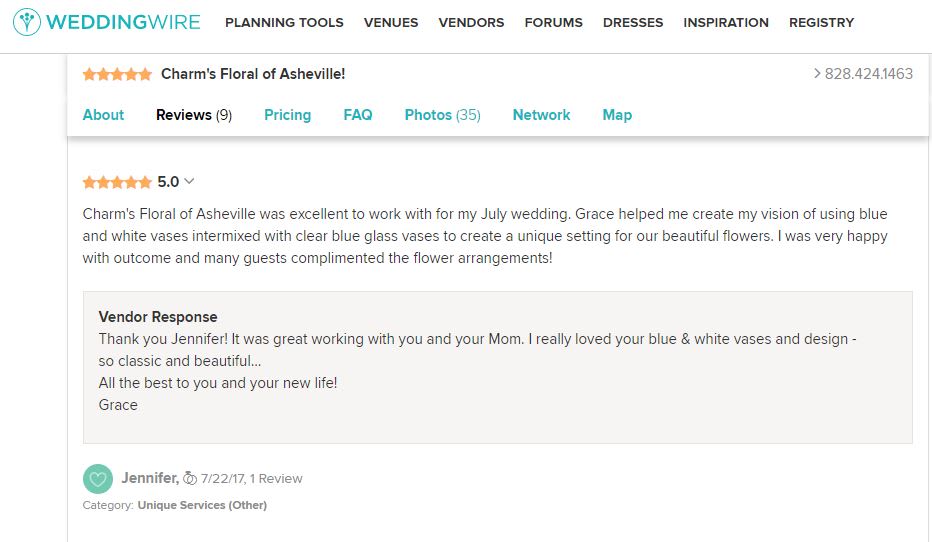The image size is (932, 542).
Task: Switch to the About tab
Action: click(x=103, y=115)
